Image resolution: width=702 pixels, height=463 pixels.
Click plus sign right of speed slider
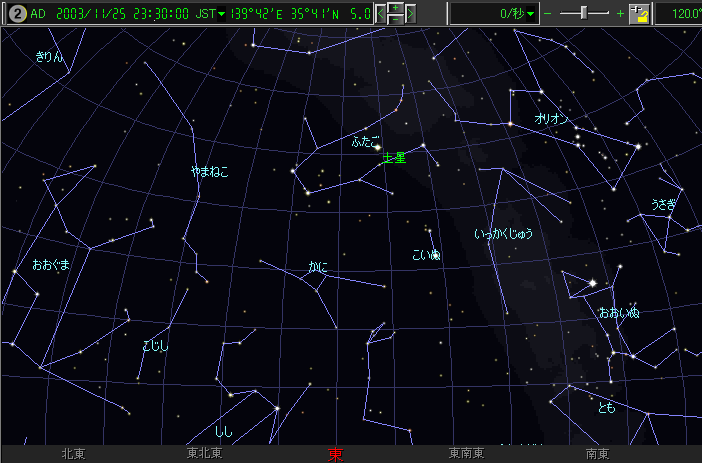620,14
